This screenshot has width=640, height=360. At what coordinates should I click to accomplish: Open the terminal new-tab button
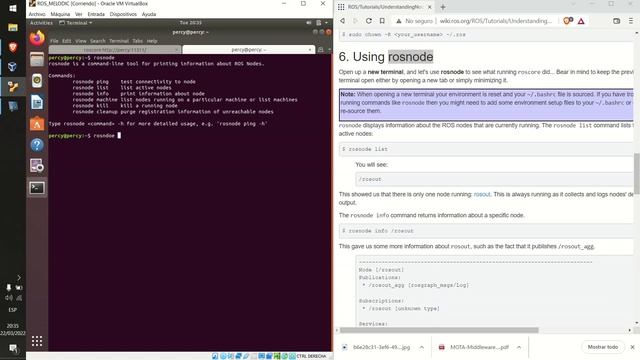click(x=320, y=50)
